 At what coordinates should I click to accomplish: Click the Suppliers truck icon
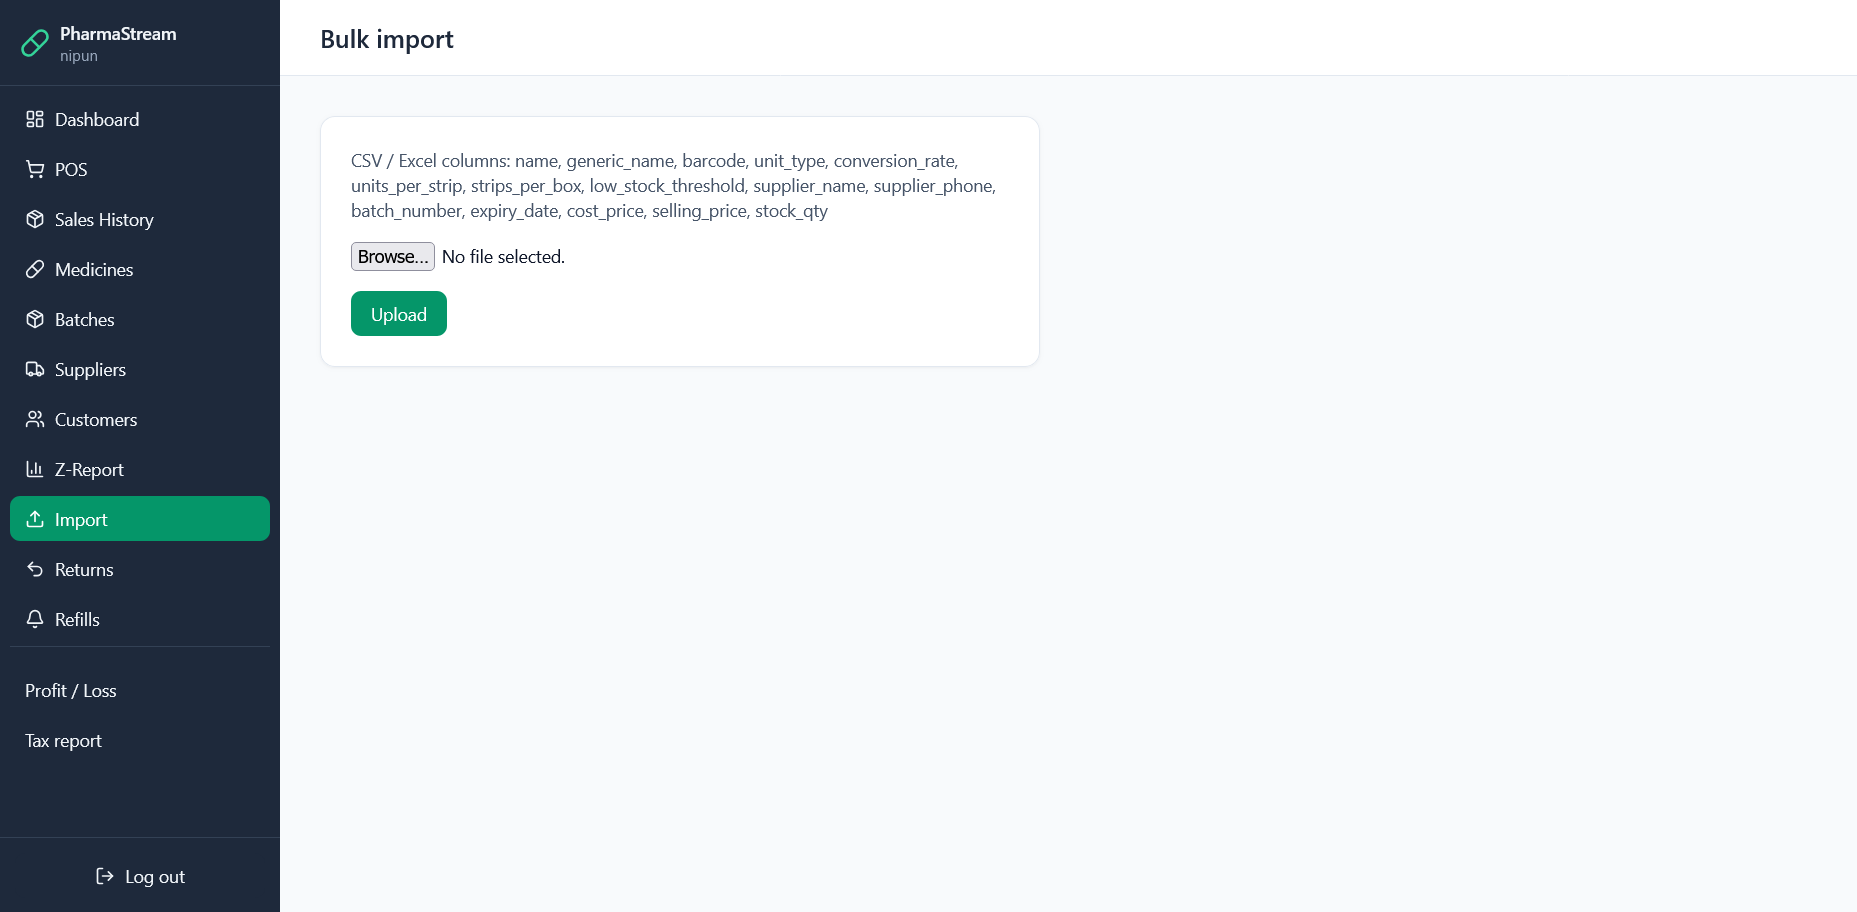click(35, 369)
